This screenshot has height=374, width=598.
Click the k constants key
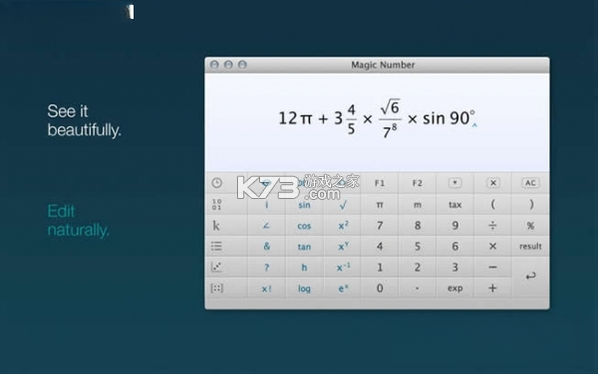coord(216,226)
